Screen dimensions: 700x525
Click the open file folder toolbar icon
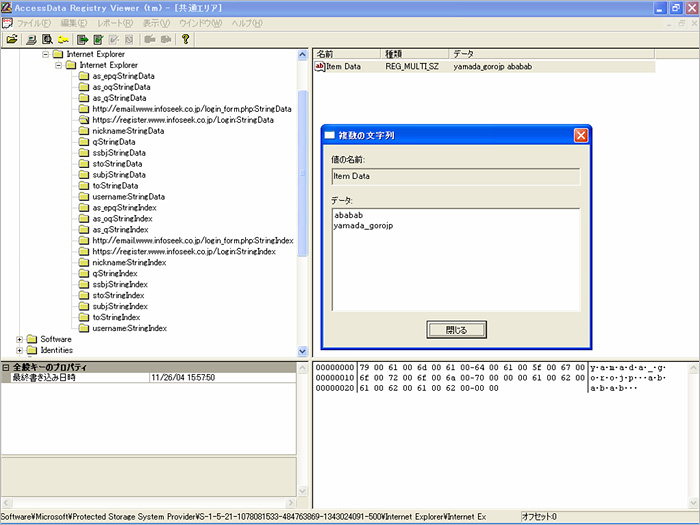tap(12, 40)
